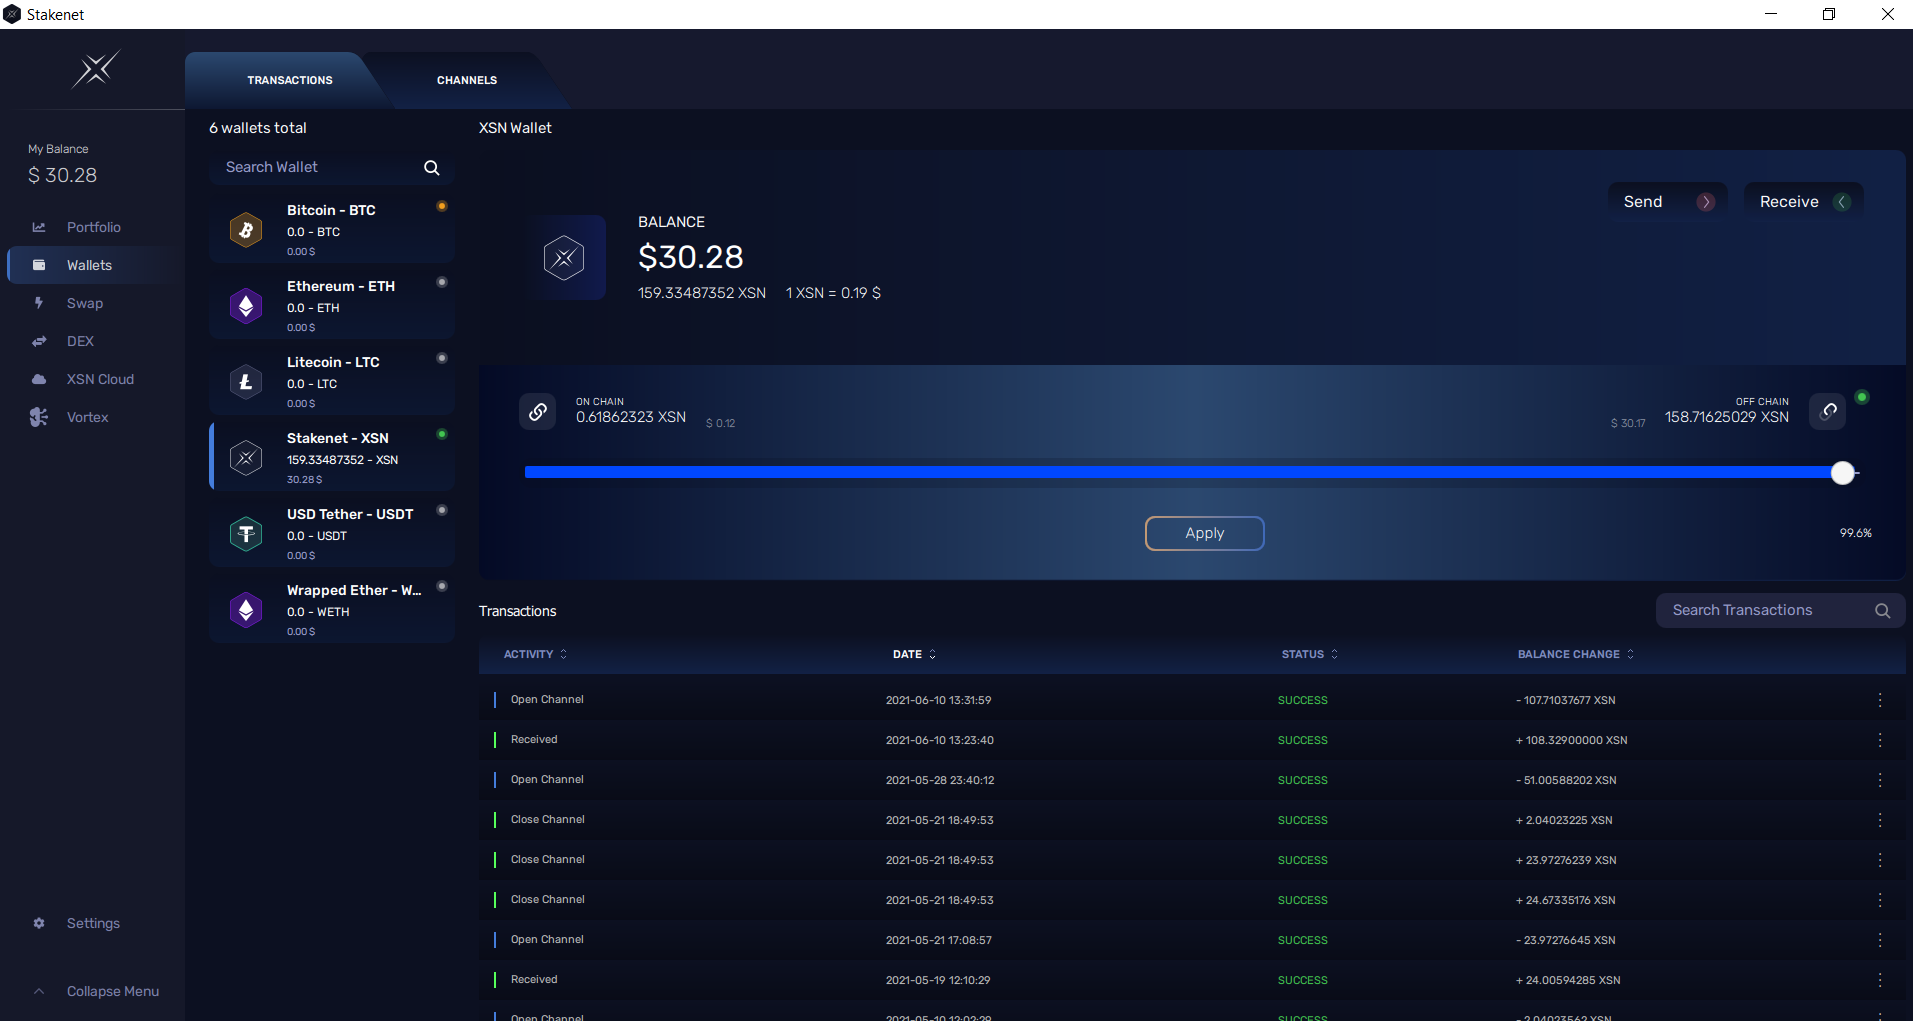
Task: Open the DEX arrows icon
Action: (39, 341)
